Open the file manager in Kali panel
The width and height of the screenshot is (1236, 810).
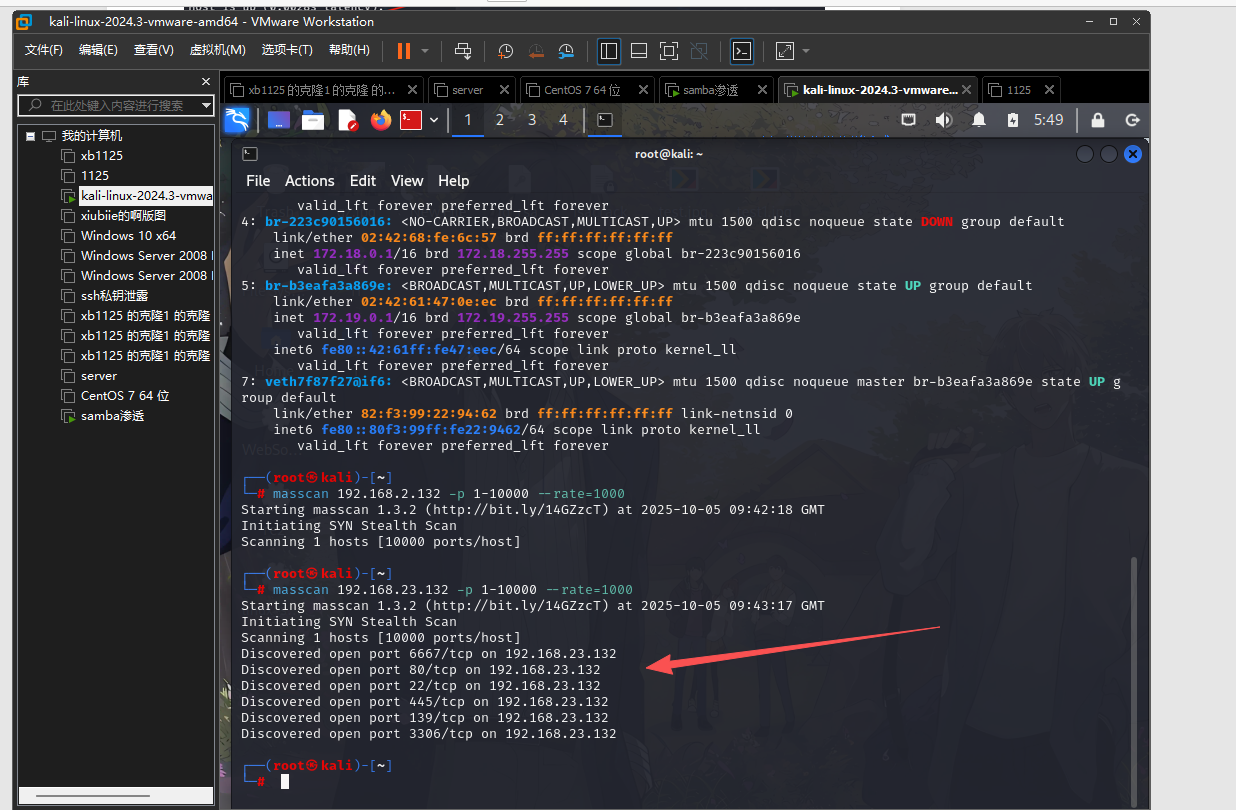point(313,120)
